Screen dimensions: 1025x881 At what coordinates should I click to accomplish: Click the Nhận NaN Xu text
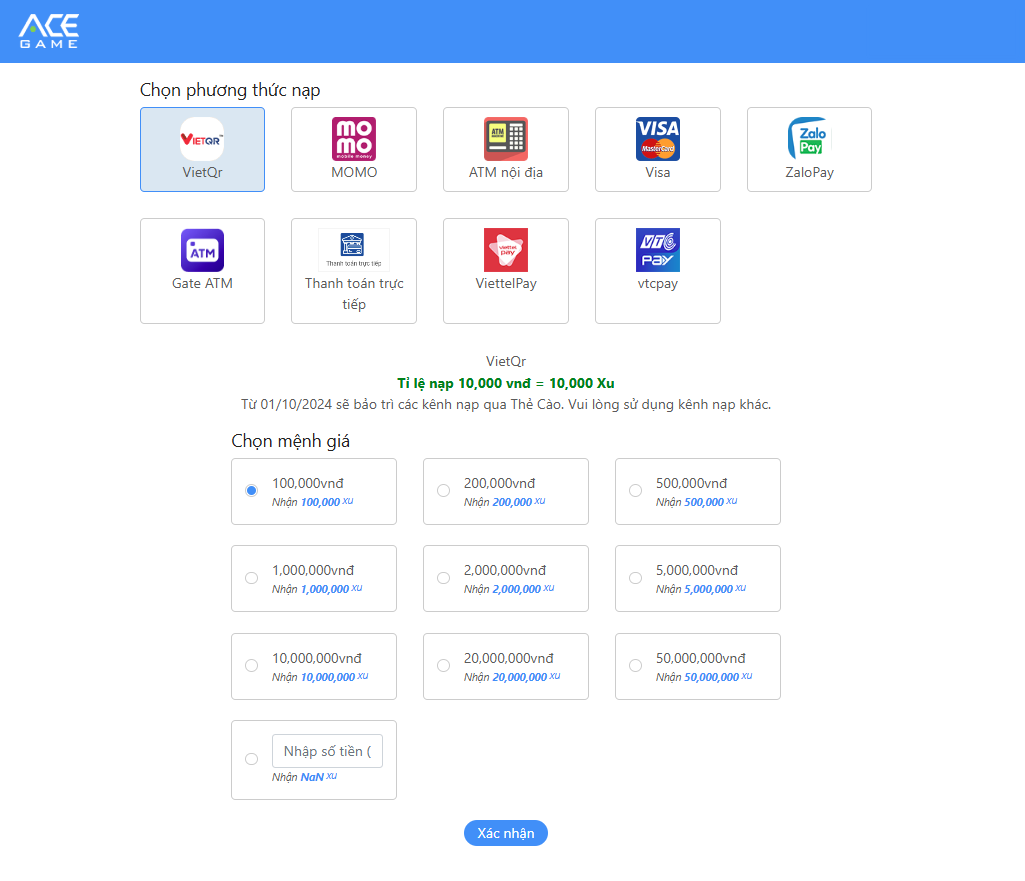[x=305, y=777]
